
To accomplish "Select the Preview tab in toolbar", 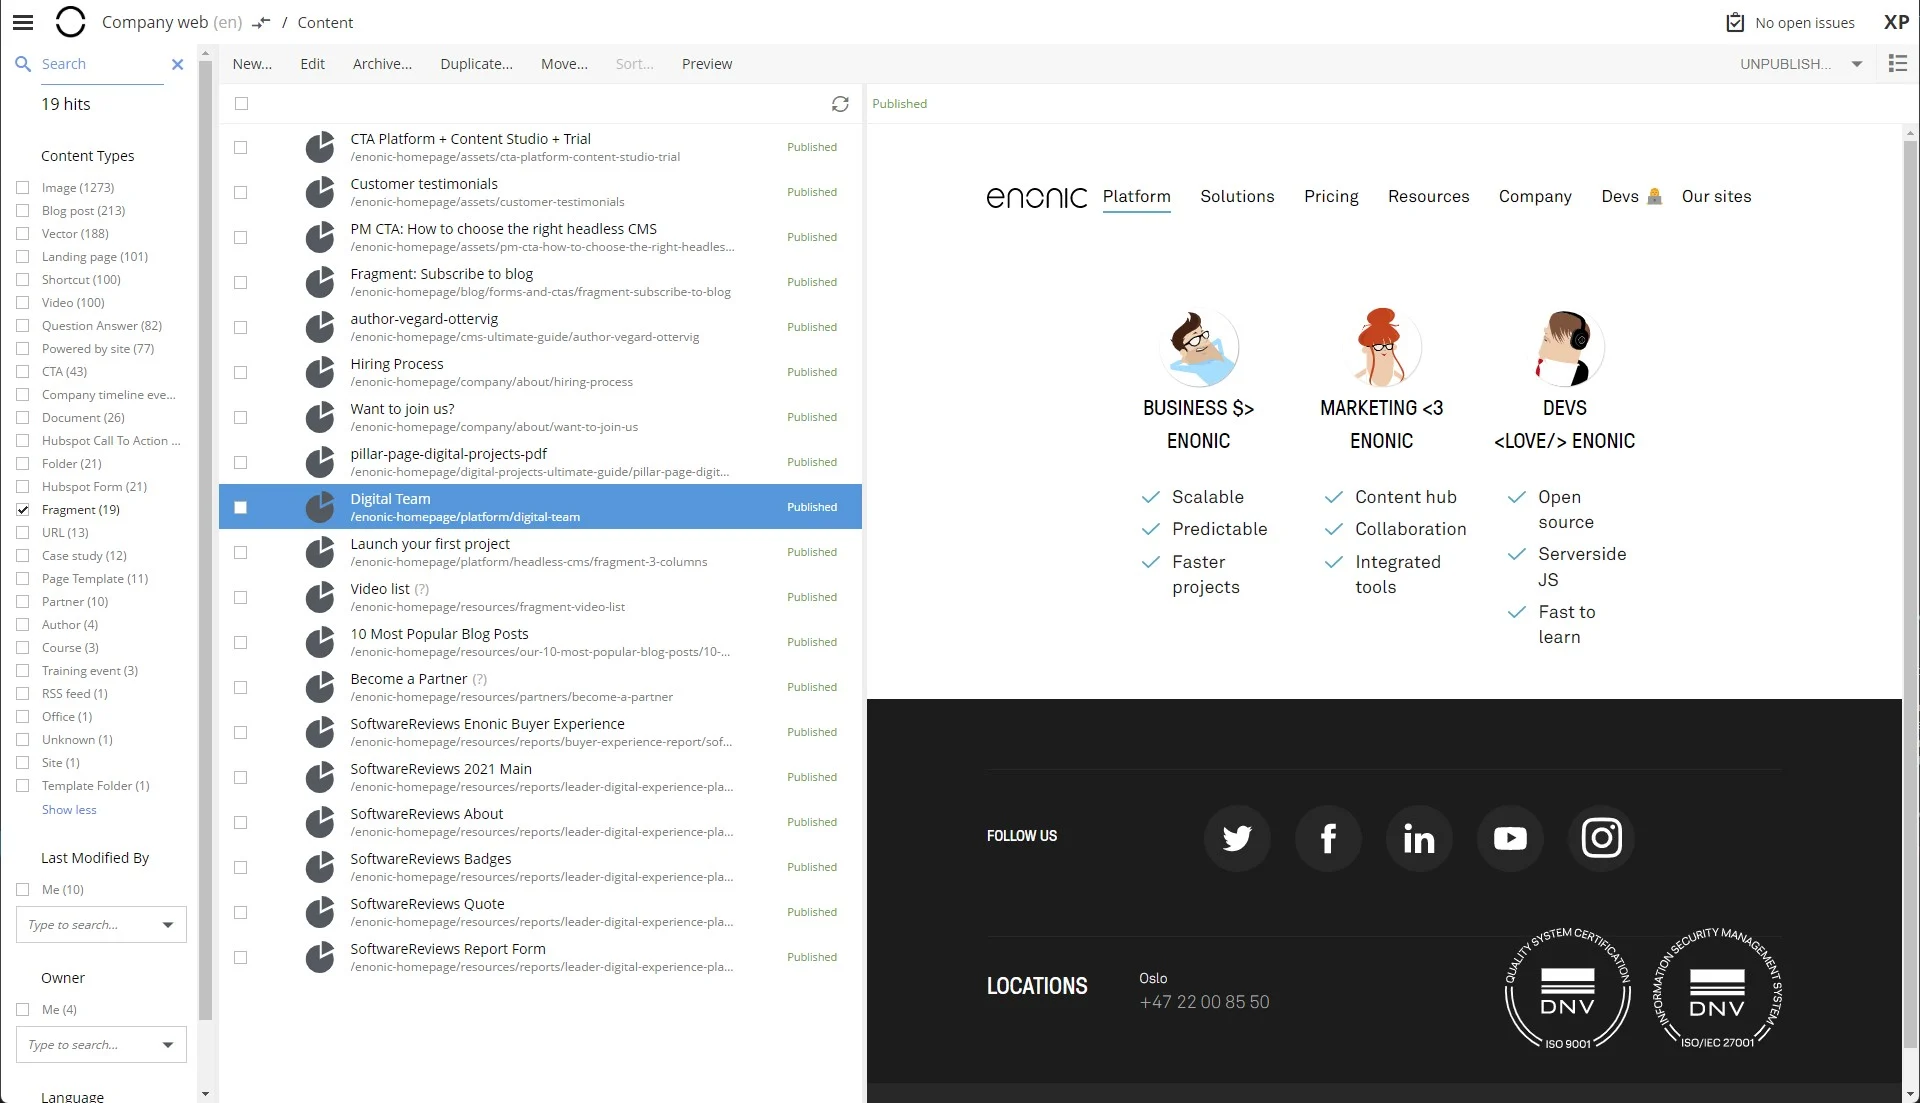I will click(707, 62).
